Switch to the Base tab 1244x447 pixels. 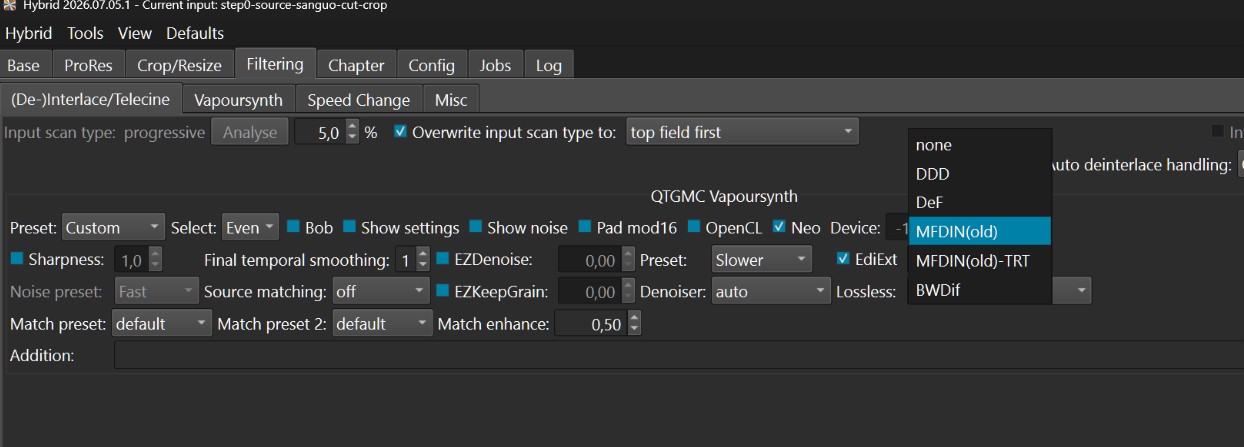click(x=24, y=65)
